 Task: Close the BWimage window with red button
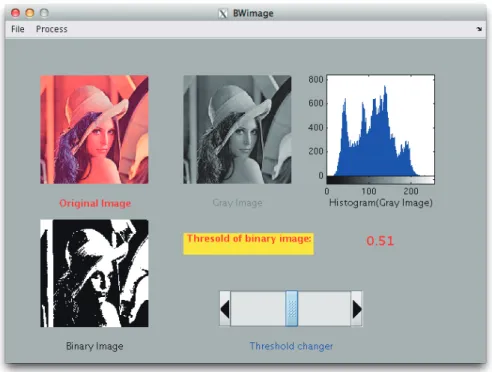pos(15,13)
